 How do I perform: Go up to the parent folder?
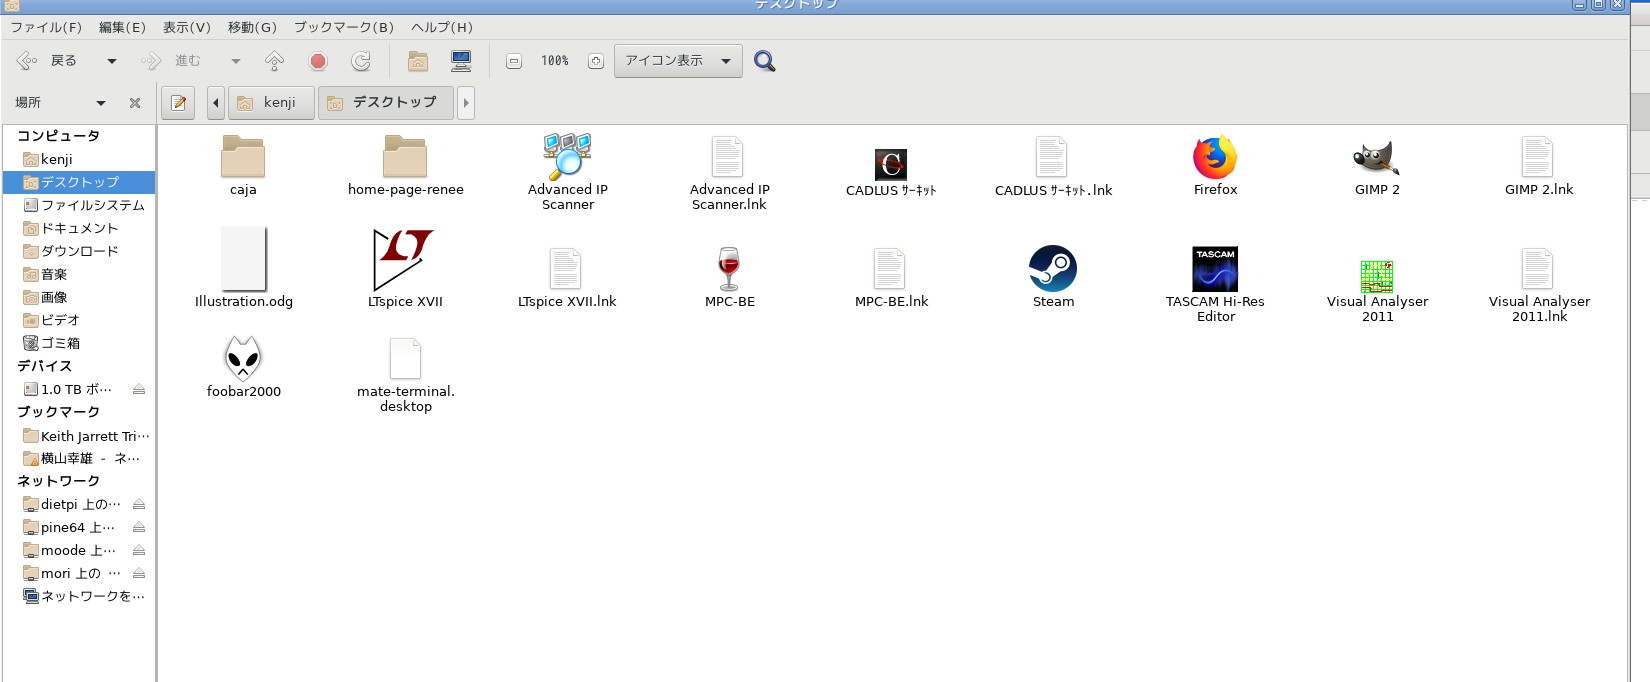pyautogui.click(x=274, y=62)
